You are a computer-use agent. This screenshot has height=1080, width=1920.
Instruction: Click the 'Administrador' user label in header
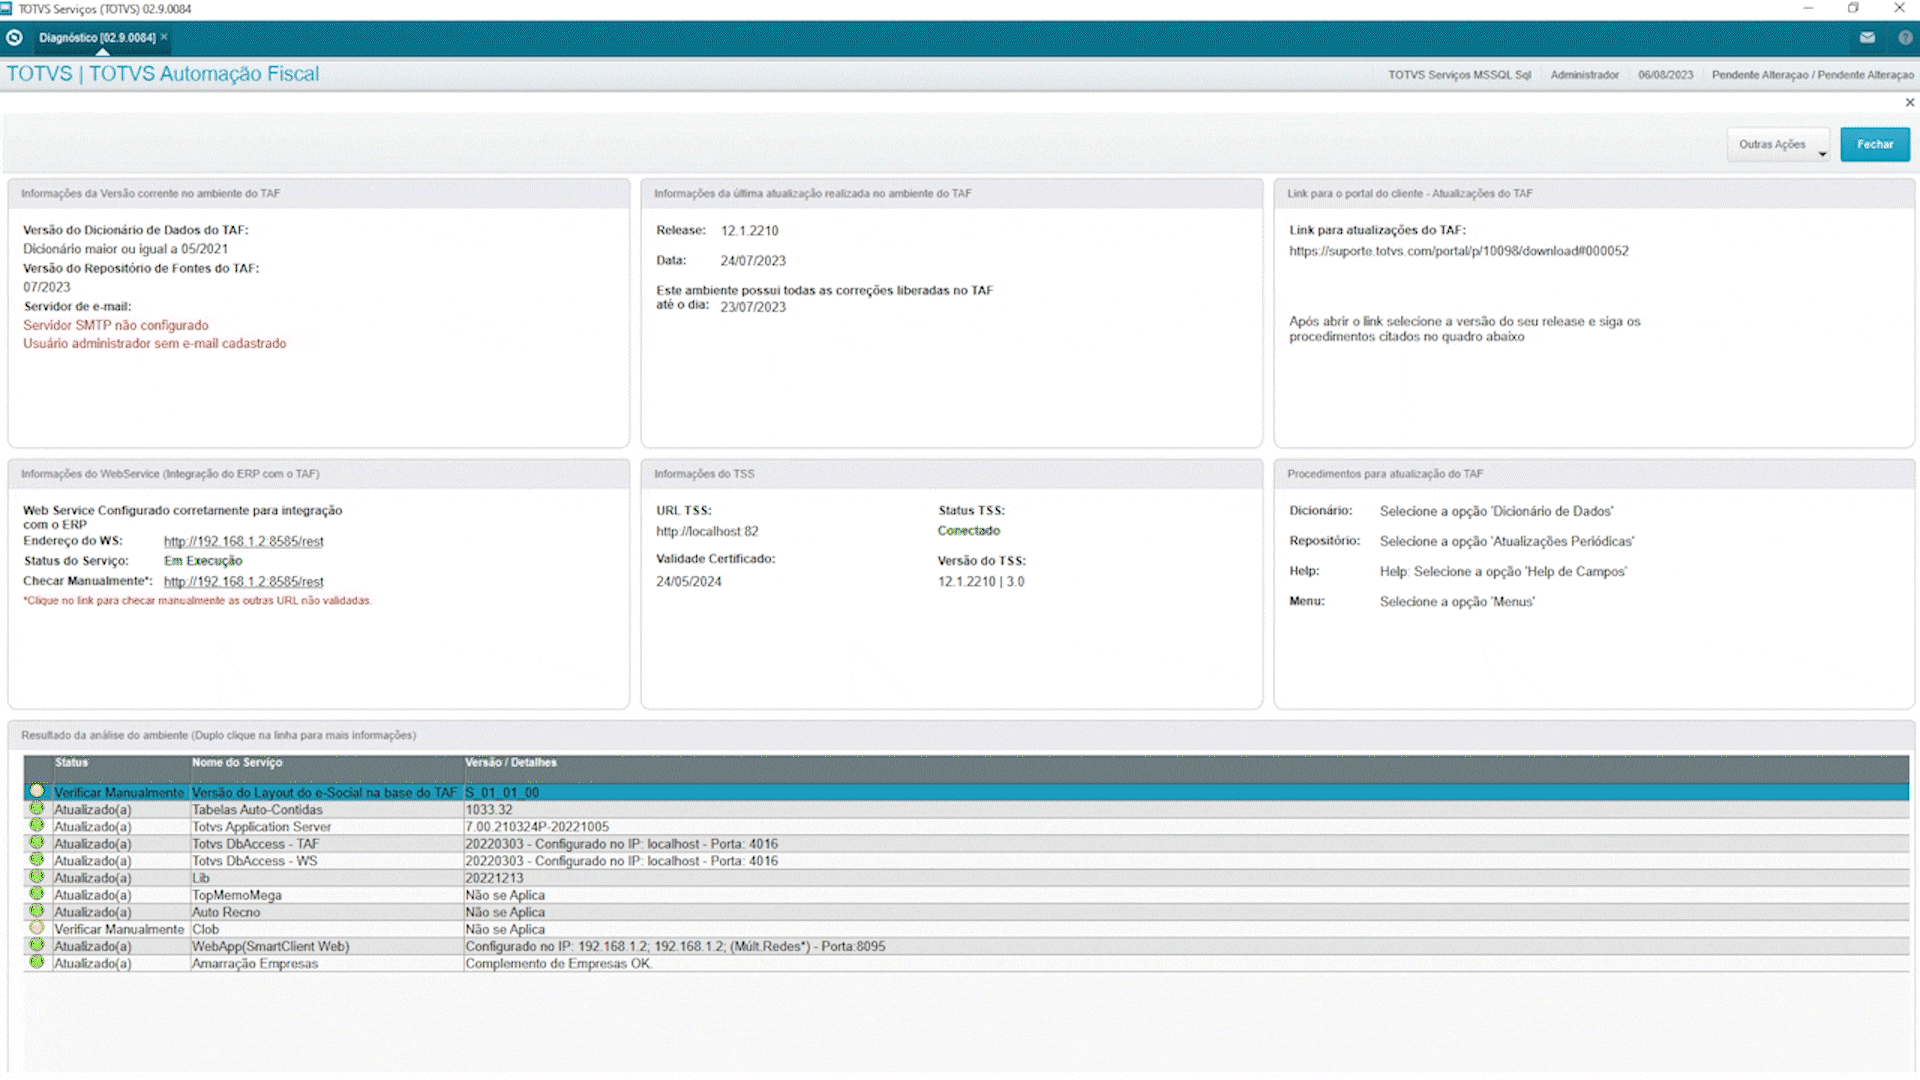(x=1585, y=75)
